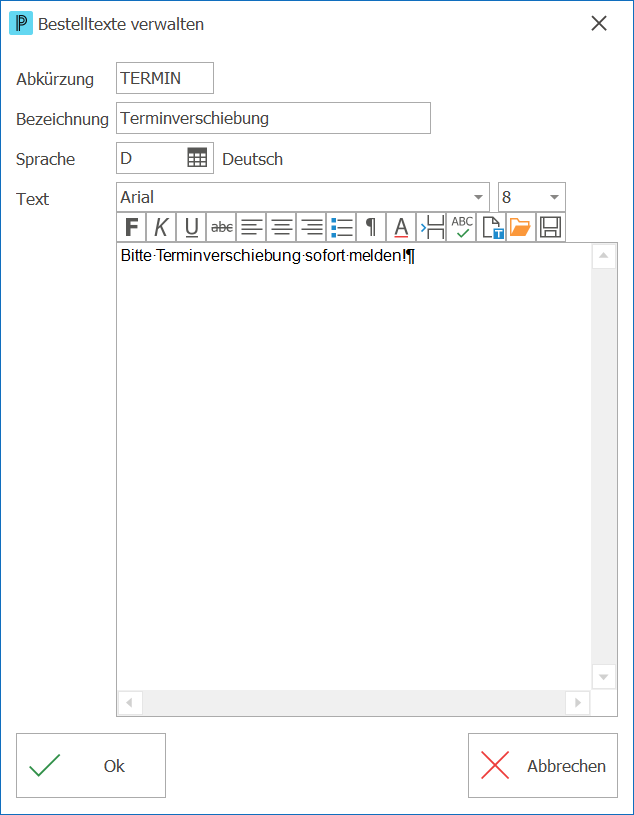Click the page break insert icon
Viewport: 634px width, 815px height.
point(431,227)
